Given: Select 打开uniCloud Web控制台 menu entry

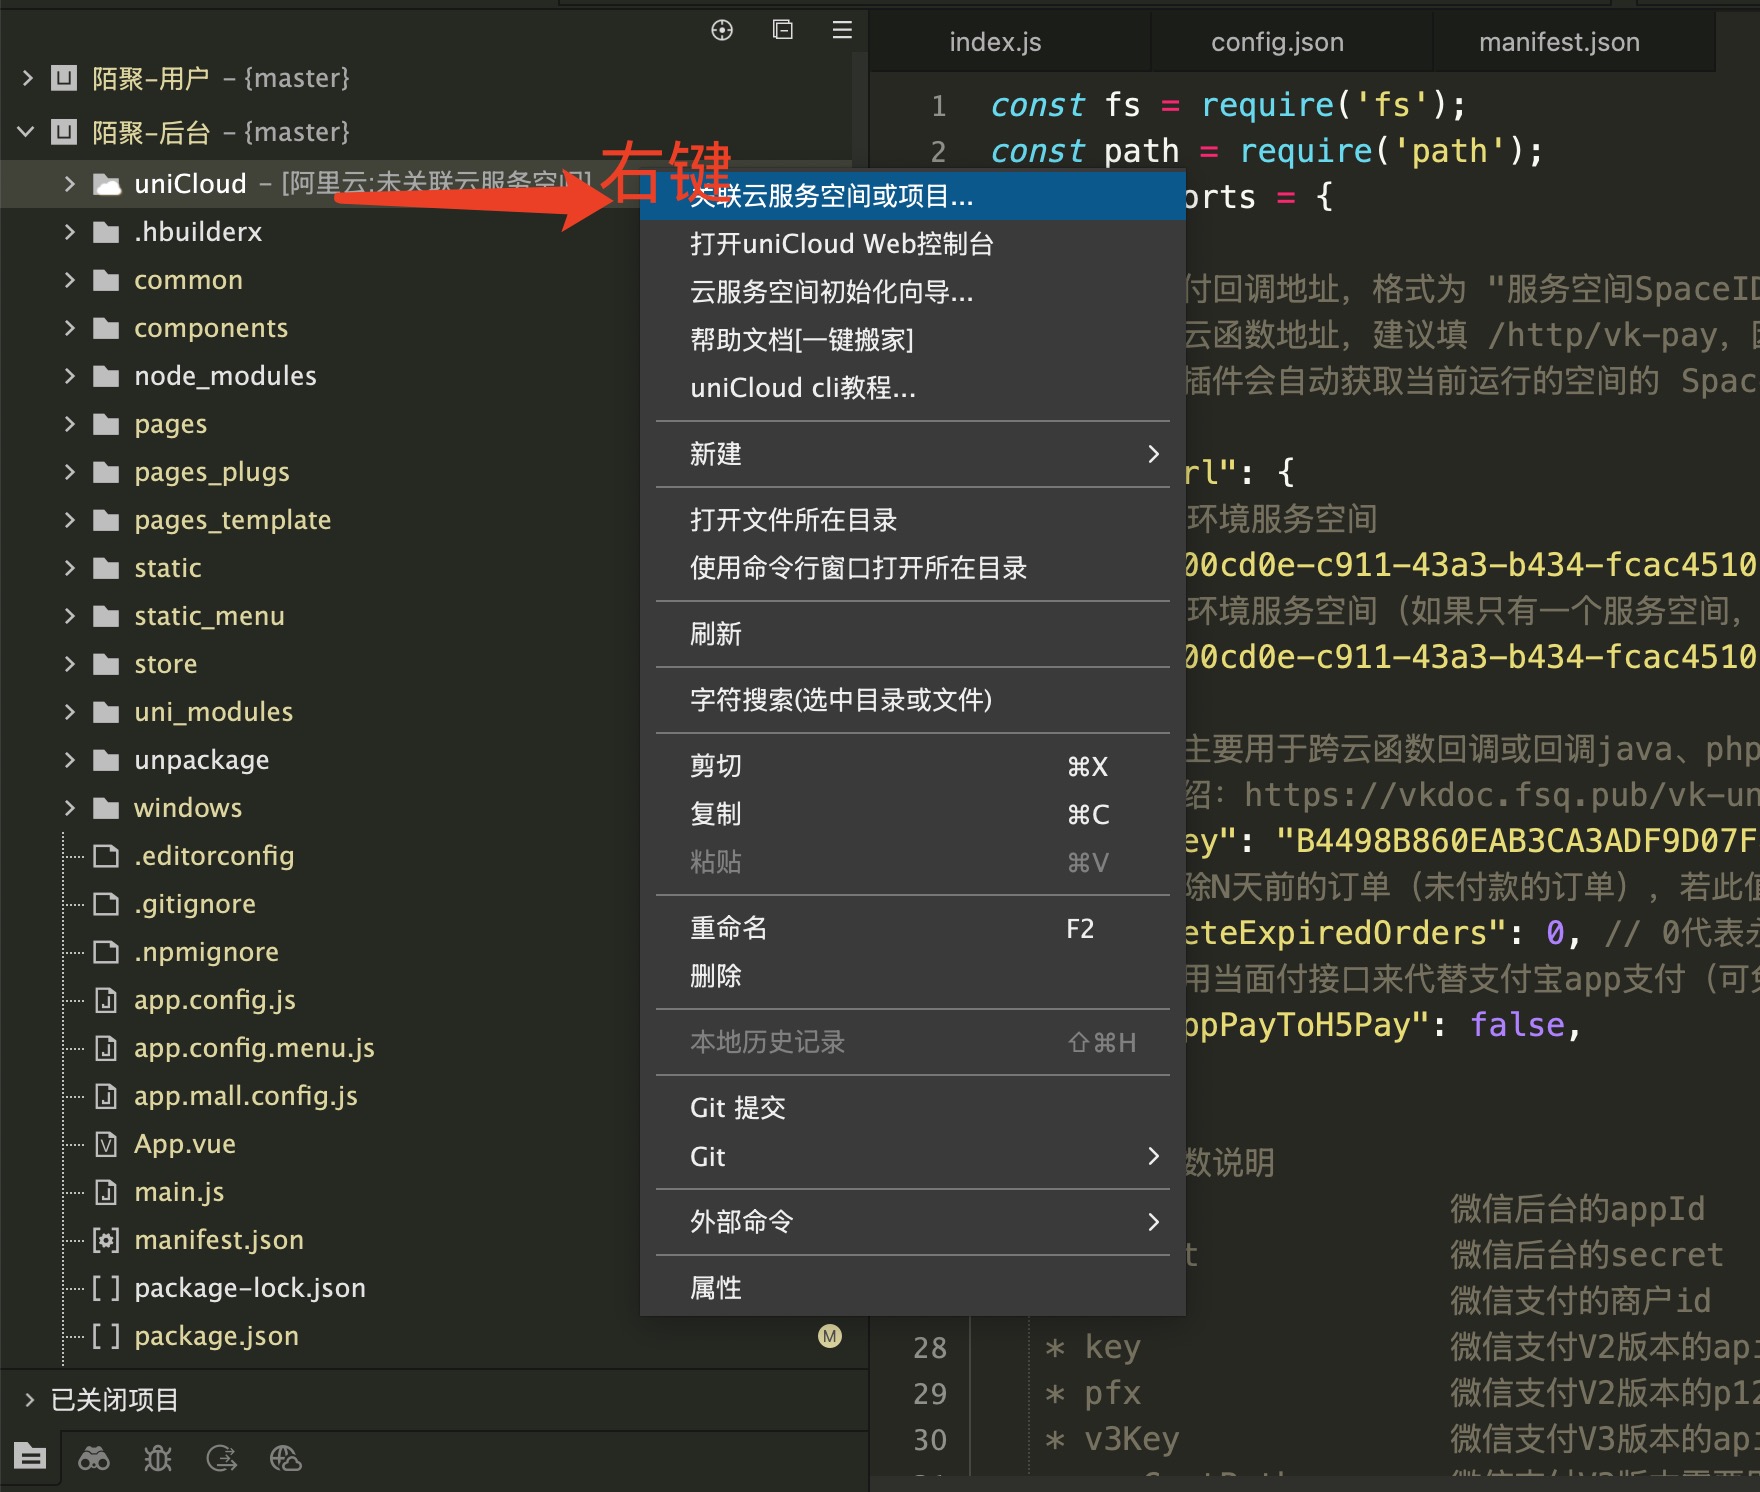Looking at the screenshot, I should (x=841, y=244).
